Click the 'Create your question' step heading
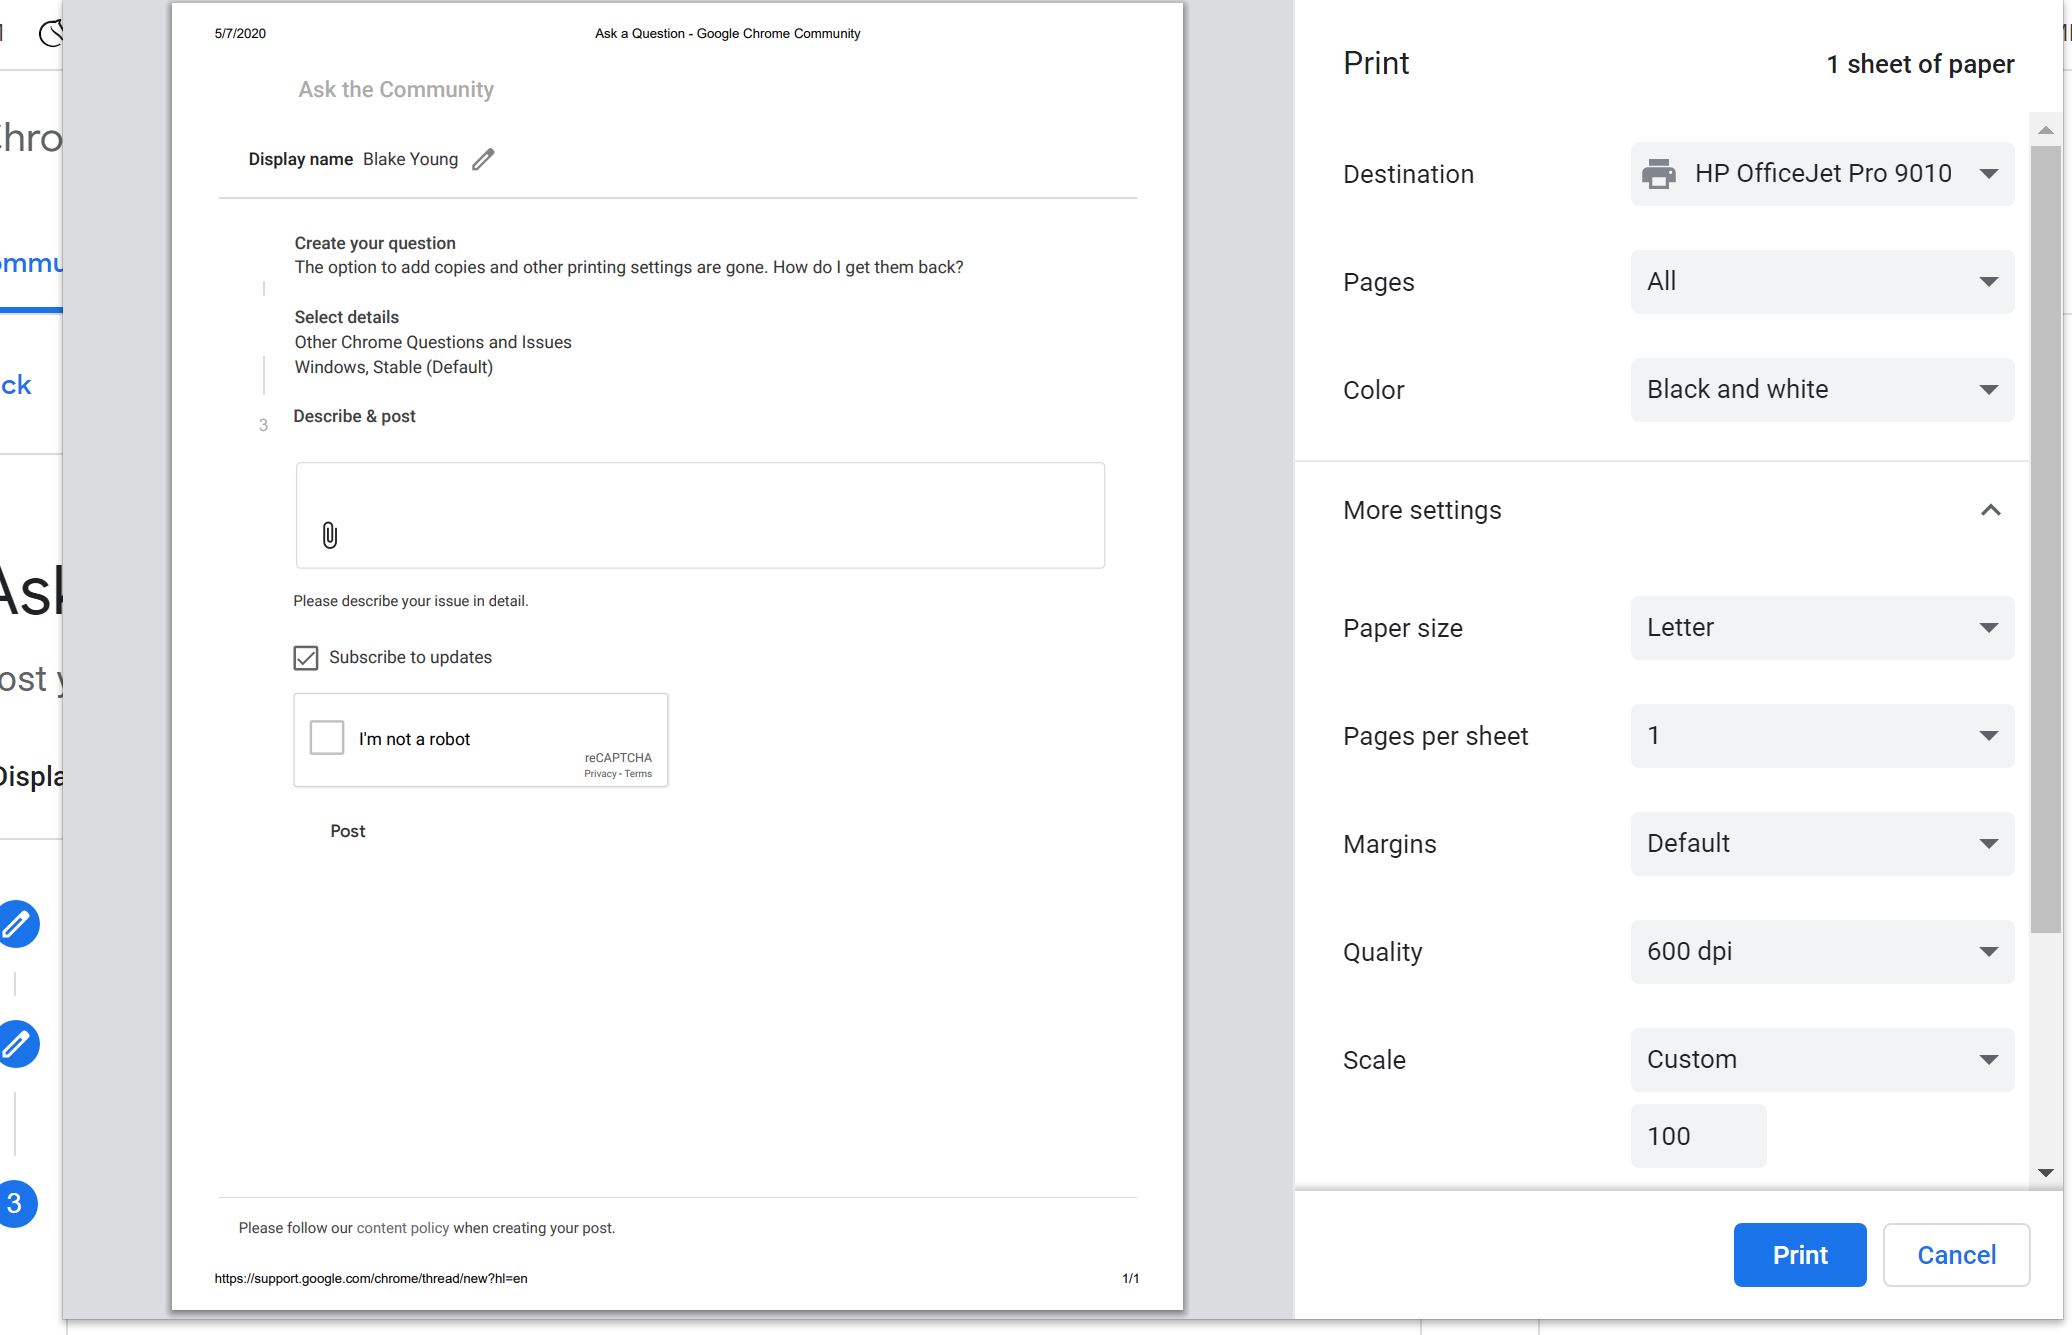Image resolution: width=2072 pixels, height=1335 pixels. [375, 243]
